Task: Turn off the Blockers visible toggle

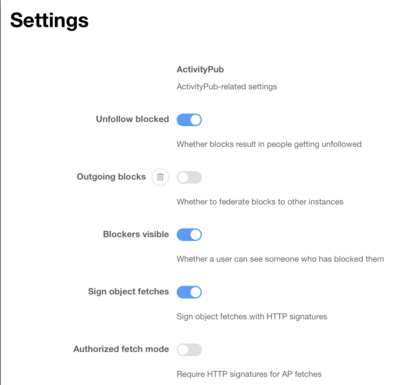Action: [x=189, y=235]
